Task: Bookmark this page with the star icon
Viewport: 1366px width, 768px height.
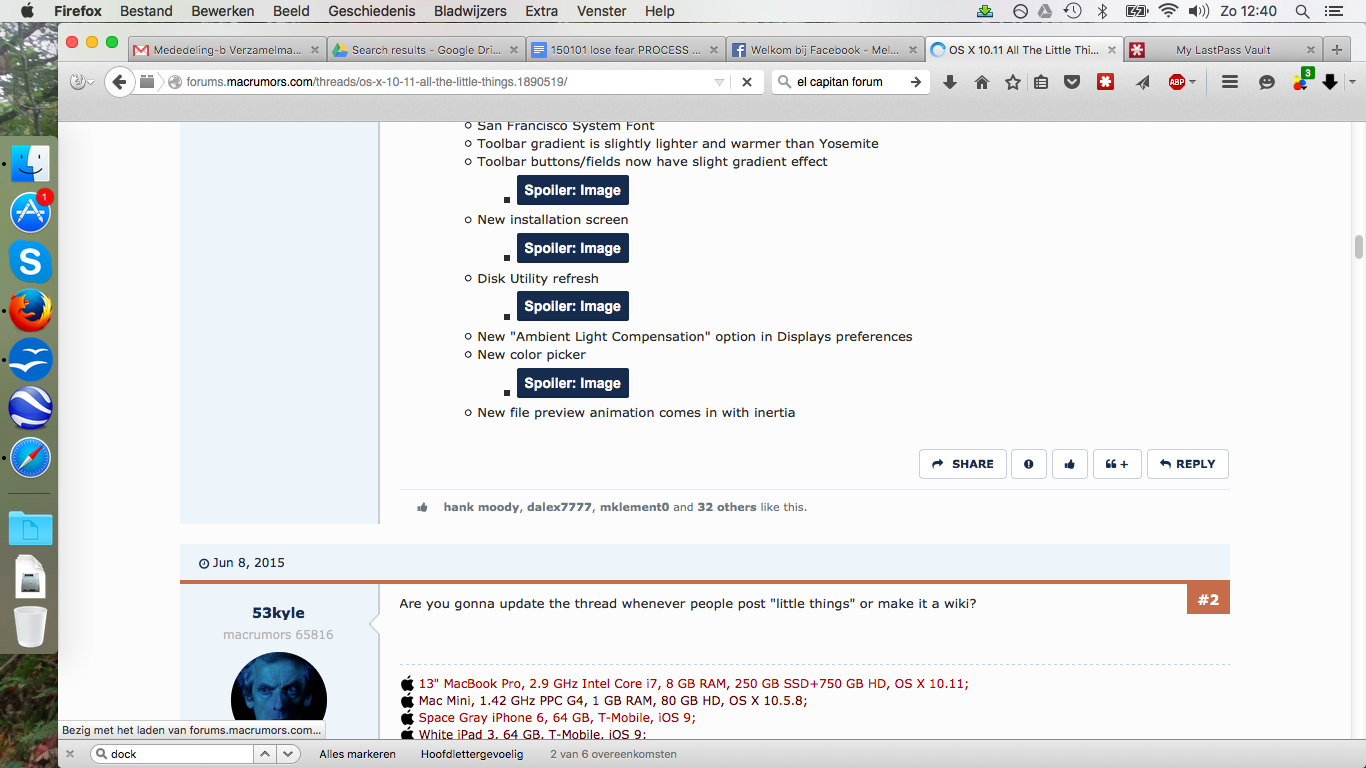Action: [1013, 82]
